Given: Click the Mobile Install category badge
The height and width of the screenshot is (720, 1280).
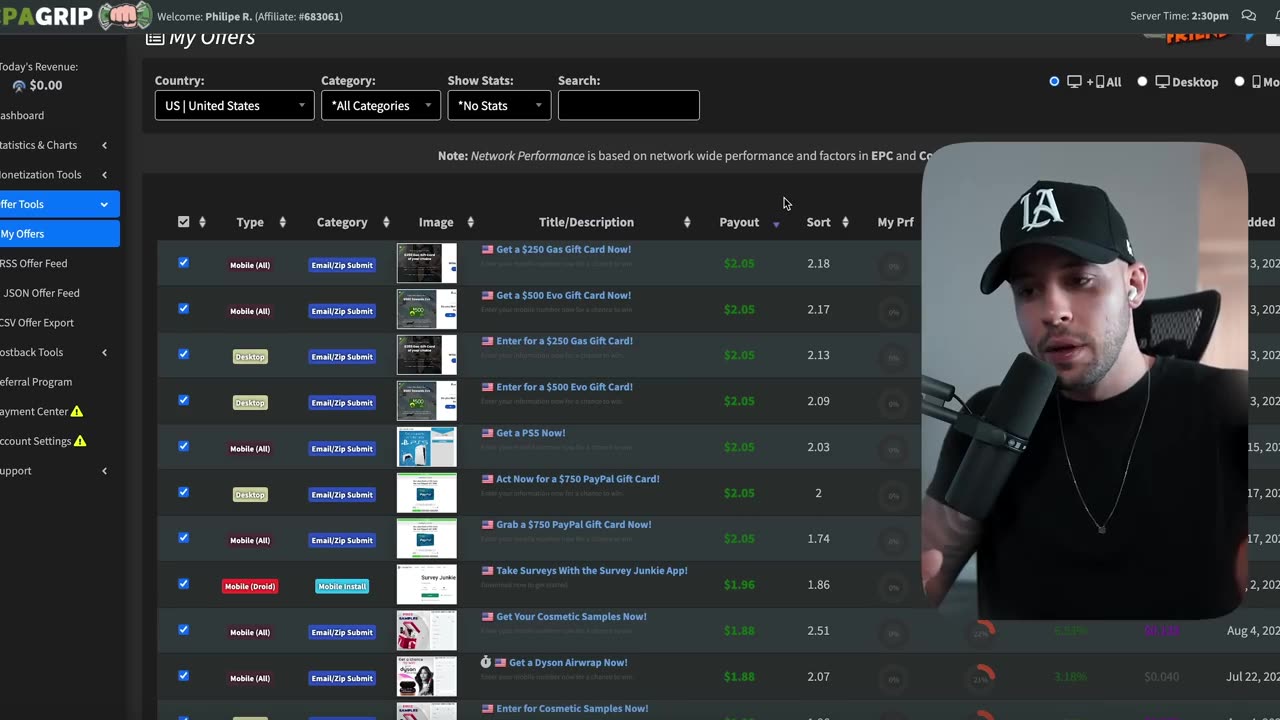Looking at the screenshot, I should pyautogui.click(x=342, y=586).
